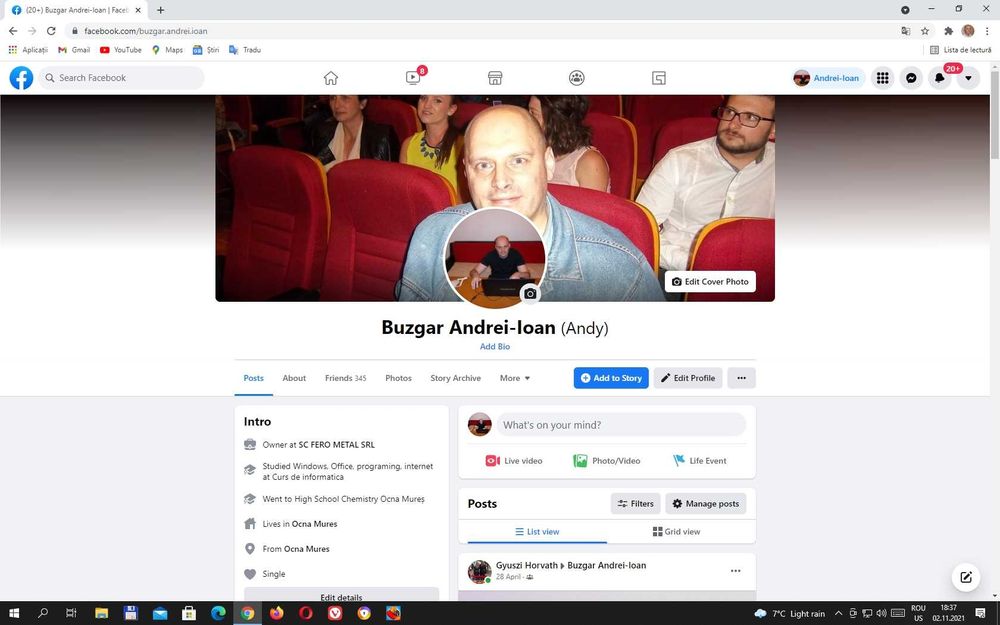Open Gyuszi Horvath profile name link
This screenshot has height=625, width=1000.
point(527,565)
